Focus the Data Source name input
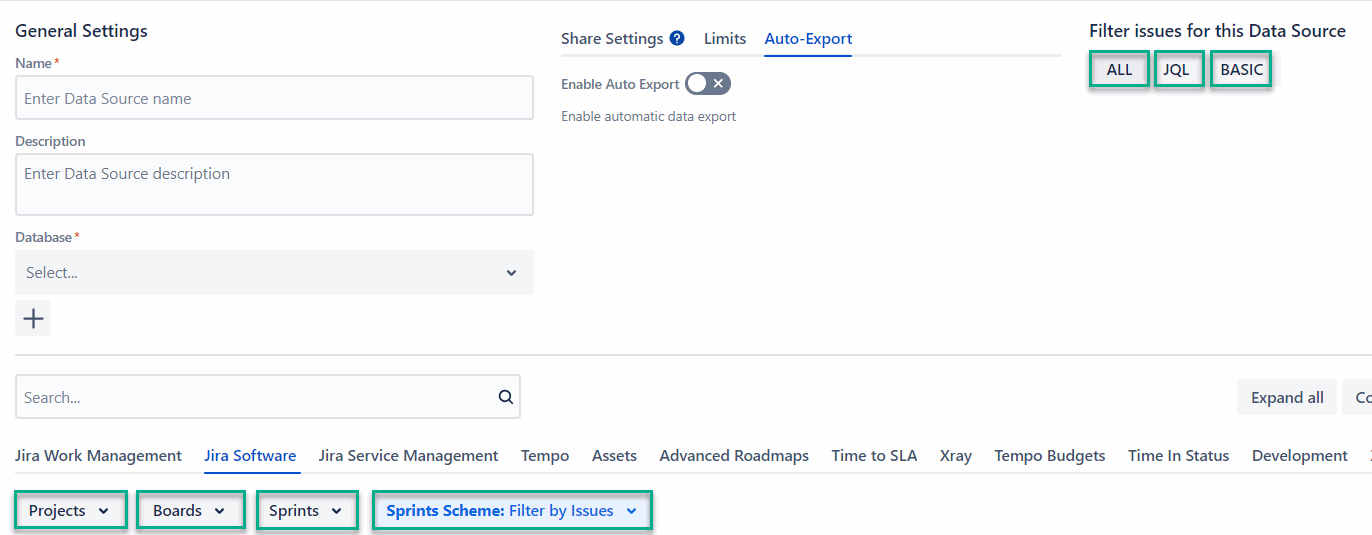Screen dimensions: 1372x535 point(274,98)
